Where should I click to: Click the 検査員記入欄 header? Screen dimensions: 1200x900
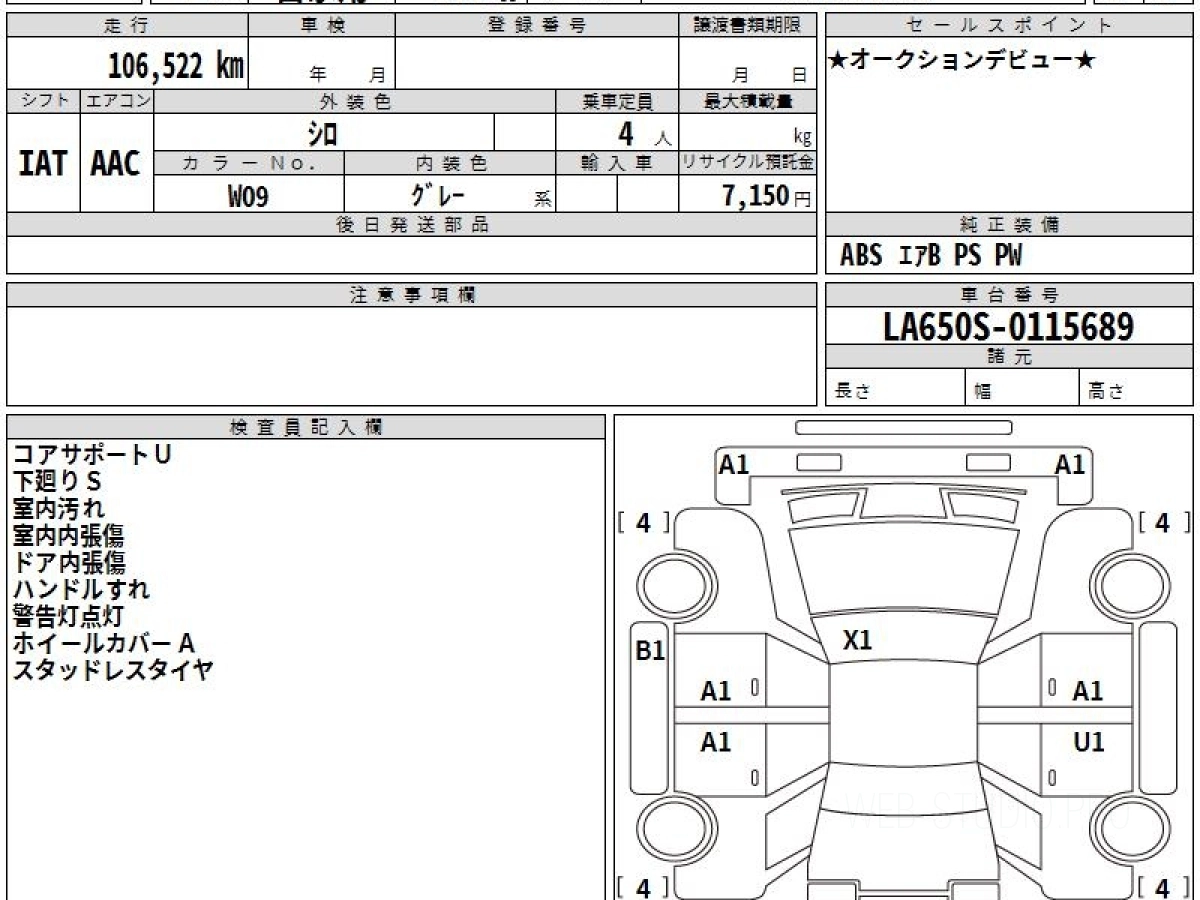(x=306, y=427)
